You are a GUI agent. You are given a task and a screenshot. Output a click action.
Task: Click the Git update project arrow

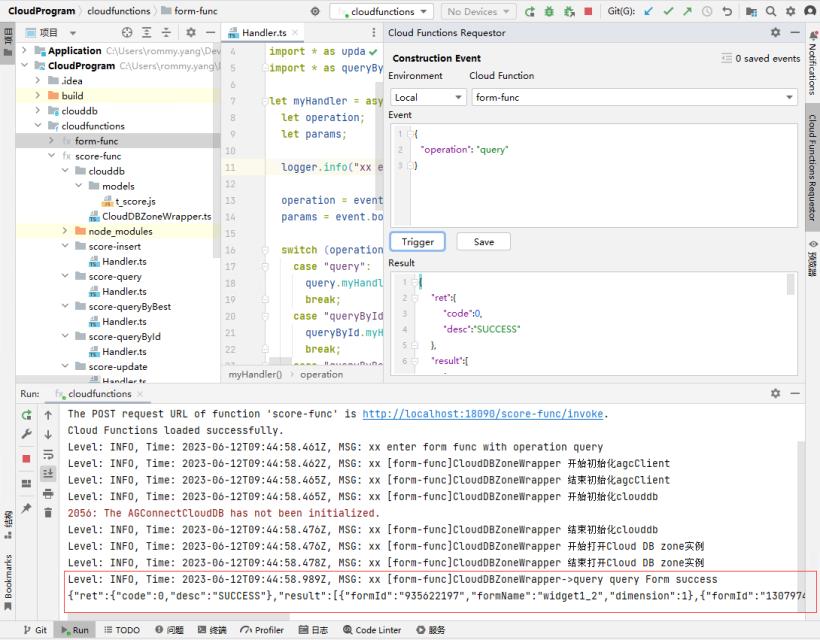coord(647,12)
